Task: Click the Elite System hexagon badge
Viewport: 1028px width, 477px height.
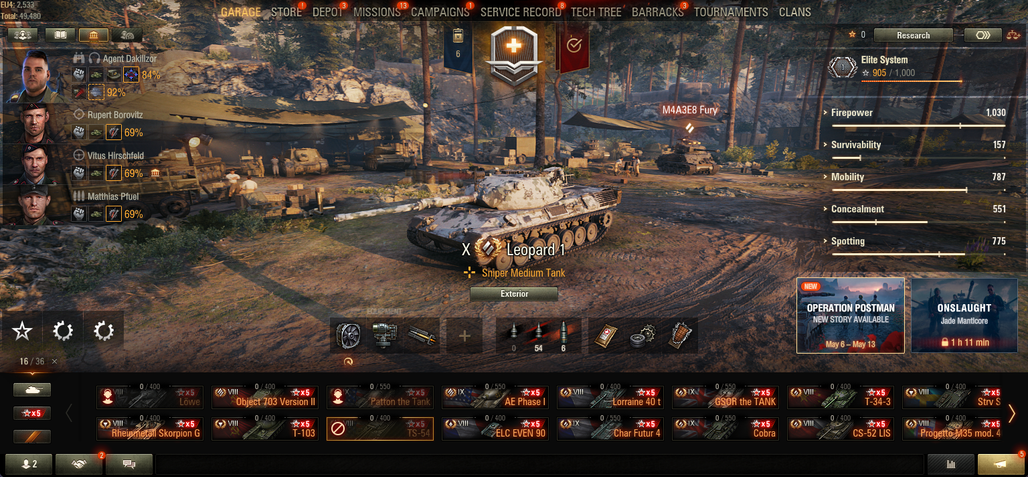Action: click(842, 66)
